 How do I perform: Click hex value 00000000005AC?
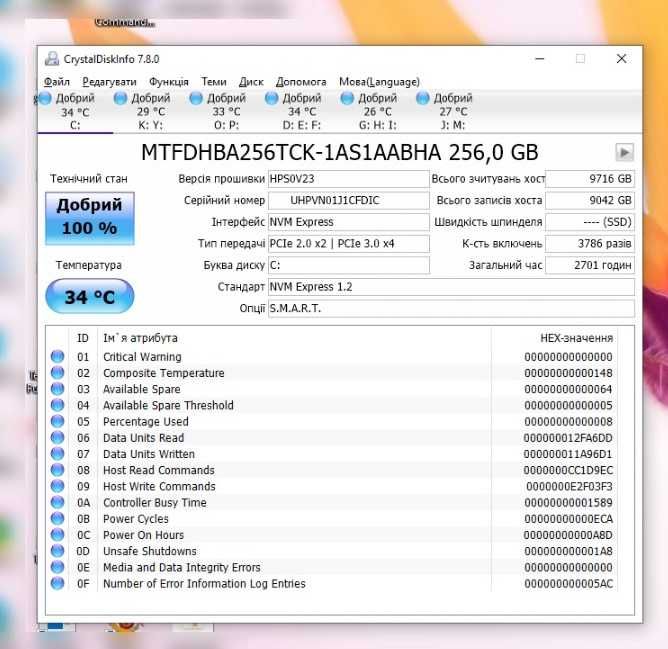point(568,583)
